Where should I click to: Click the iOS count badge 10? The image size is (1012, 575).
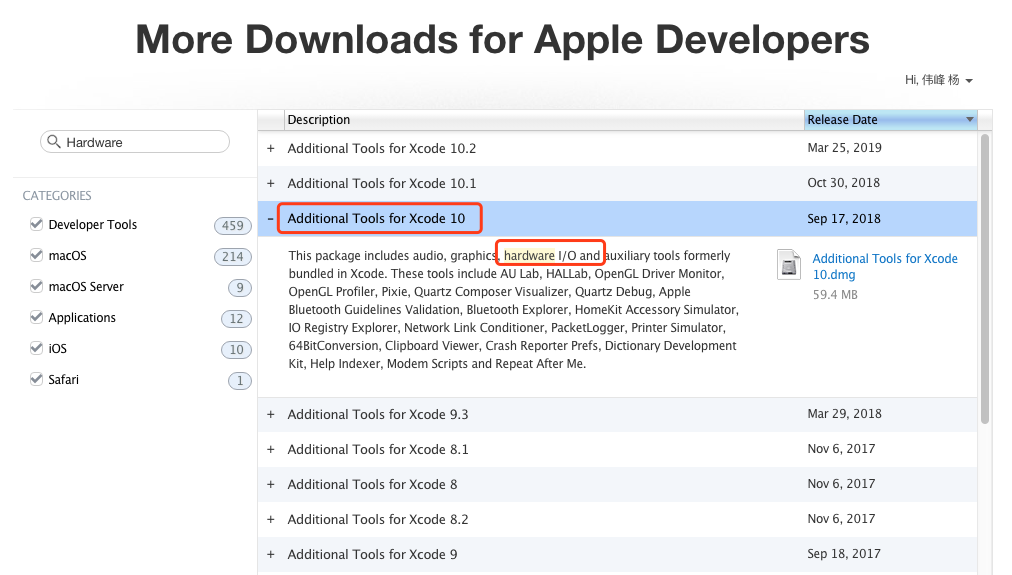pos(236,349)
